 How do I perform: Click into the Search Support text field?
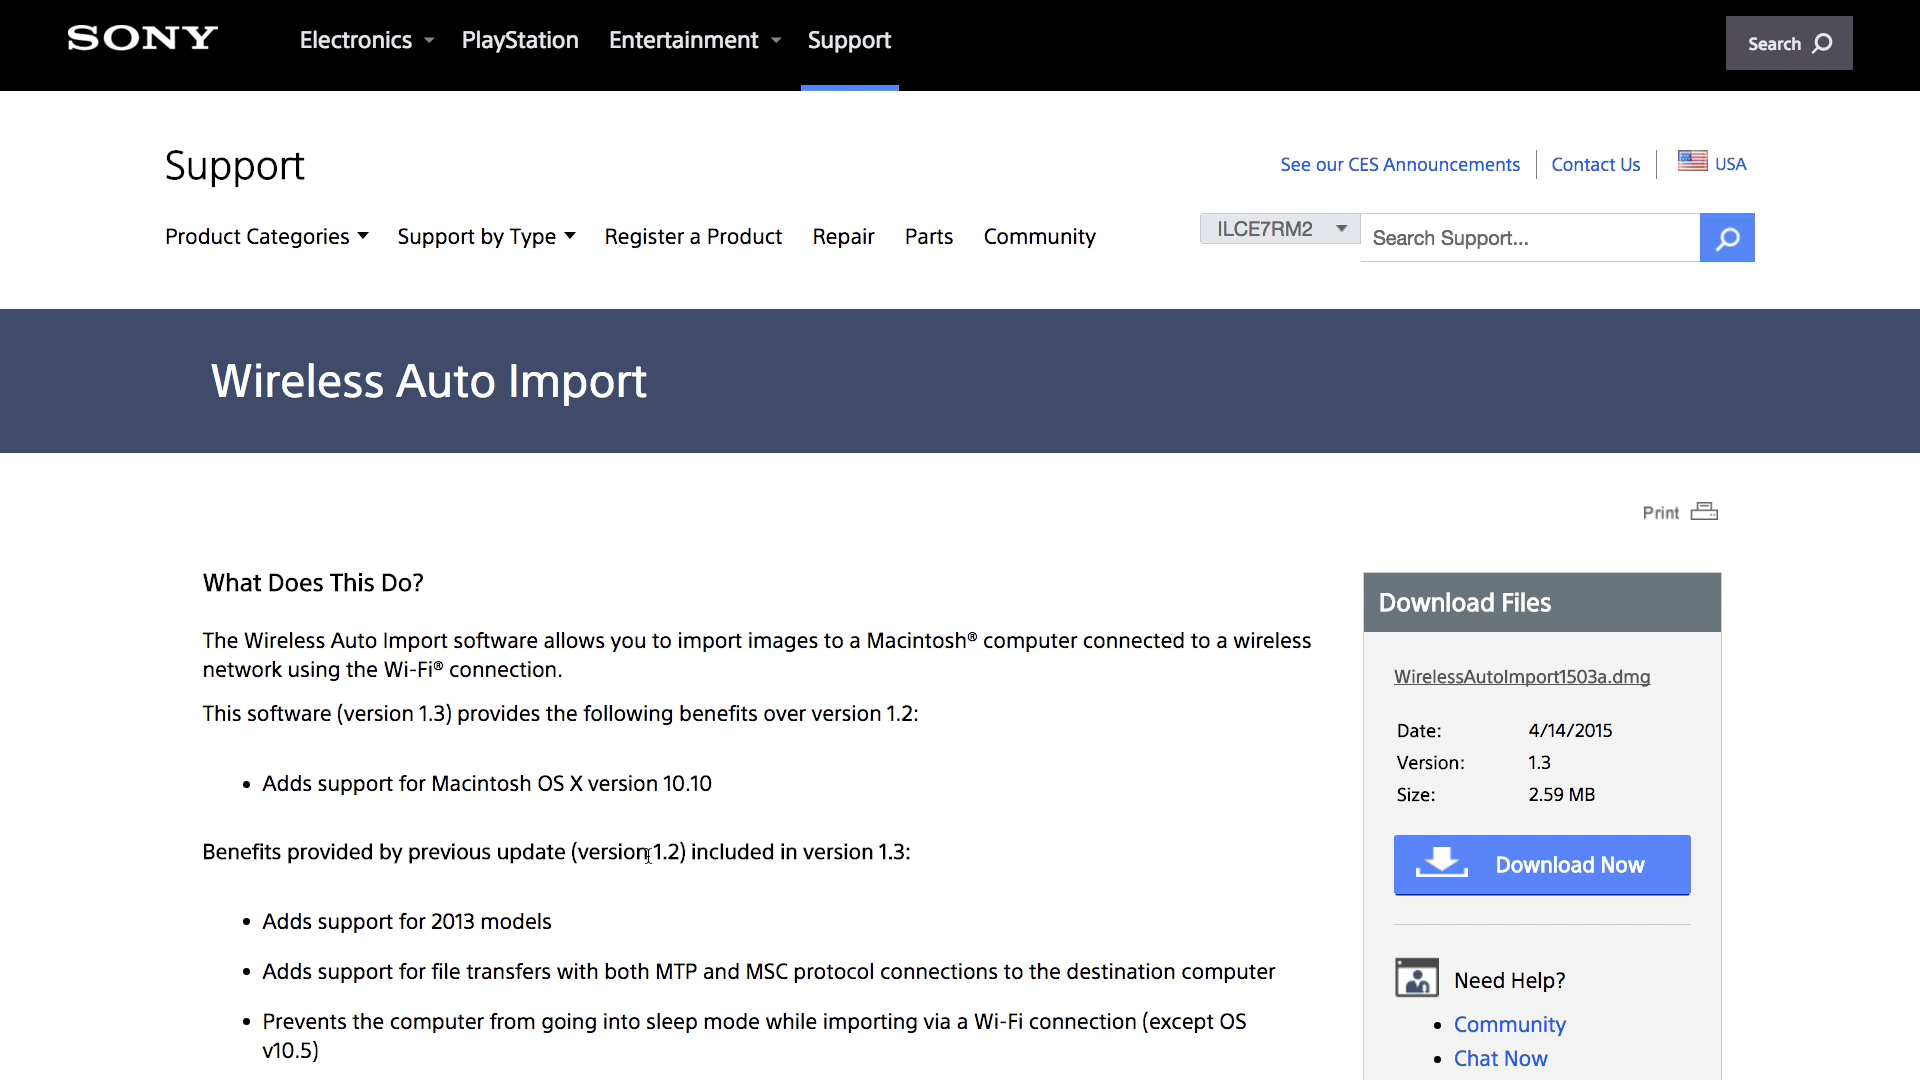(1529, 238)
